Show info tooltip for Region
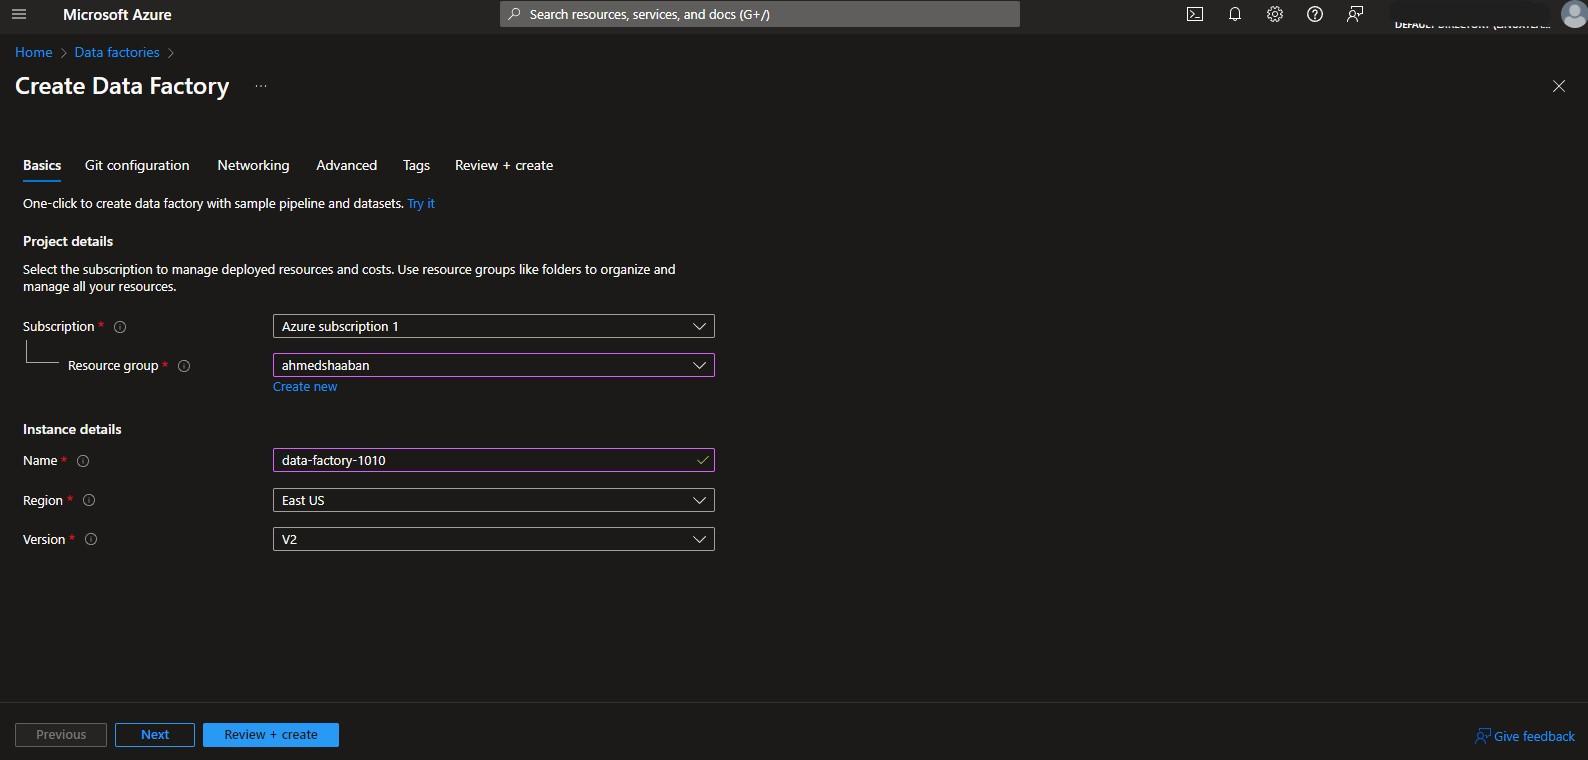This screenshot has height=760, width=1588. coord(89,500)
